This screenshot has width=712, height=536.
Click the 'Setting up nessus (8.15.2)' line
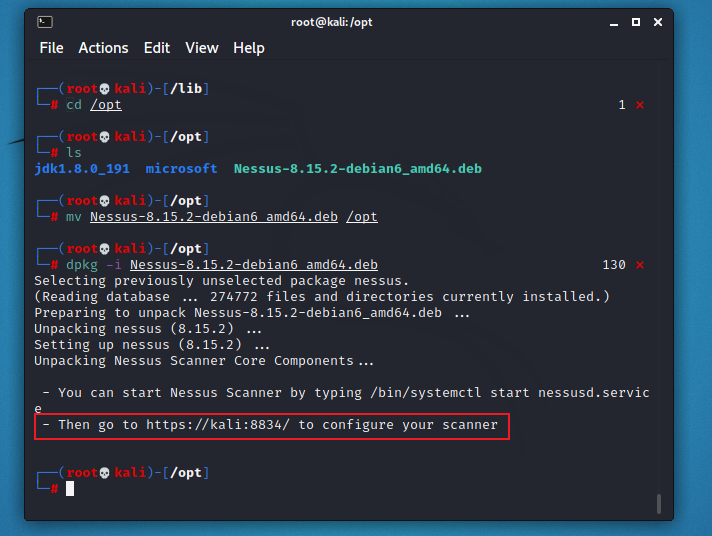click(152, 345)
